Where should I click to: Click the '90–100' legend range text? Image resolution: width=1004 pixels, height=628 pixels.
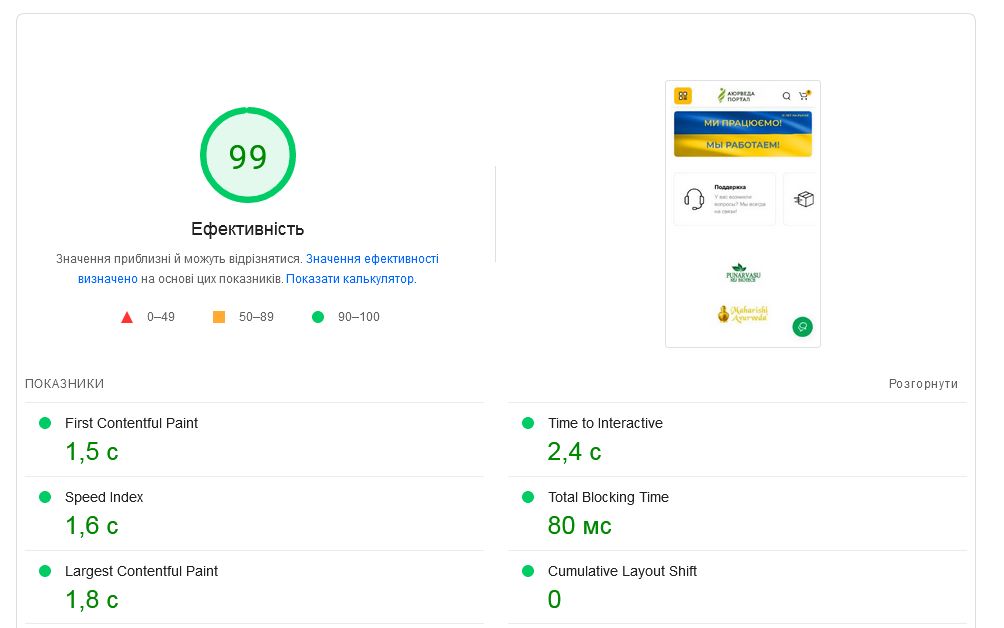[x=359, y=317]
